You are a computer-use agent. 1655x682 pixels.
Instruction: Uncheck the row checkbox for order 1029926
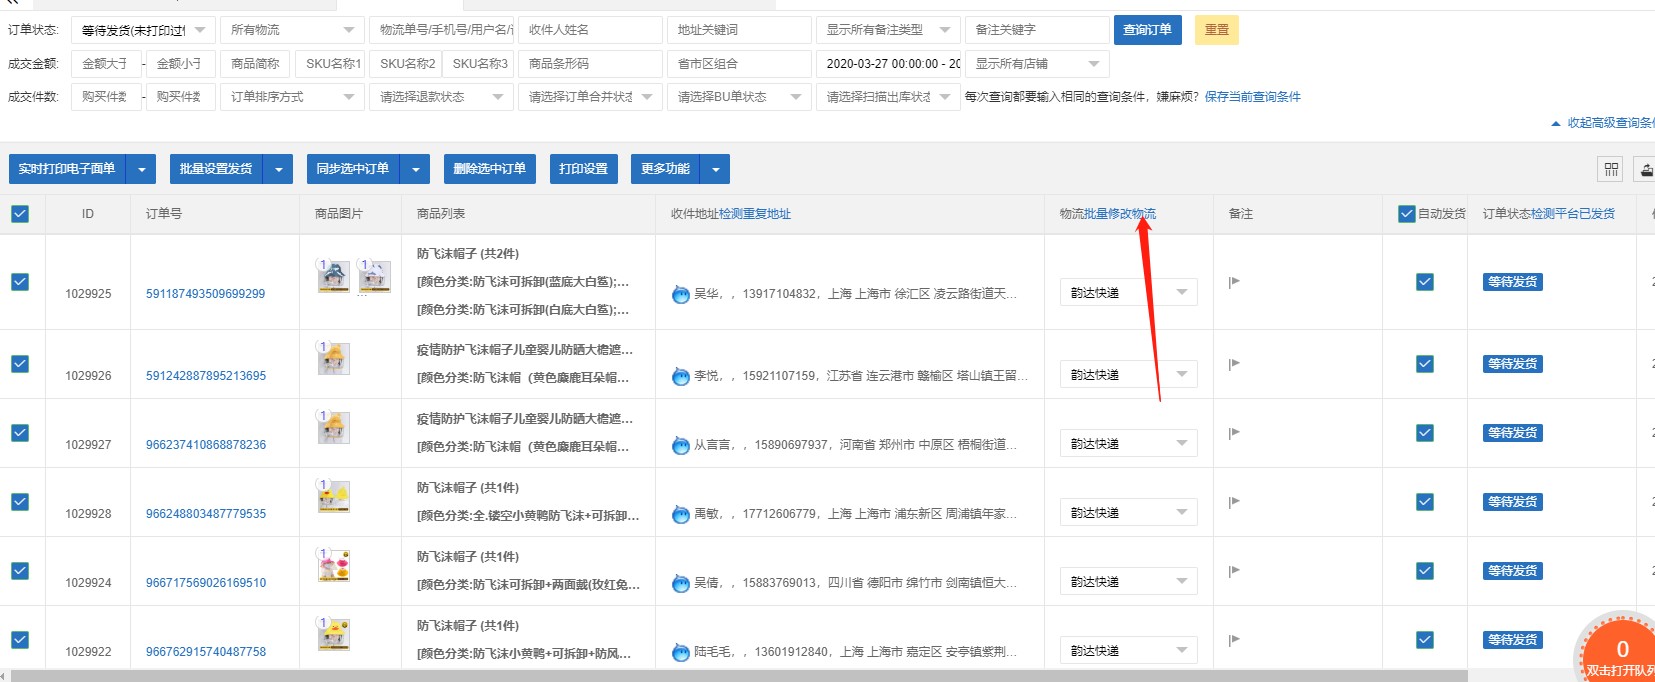click(20, 364)
